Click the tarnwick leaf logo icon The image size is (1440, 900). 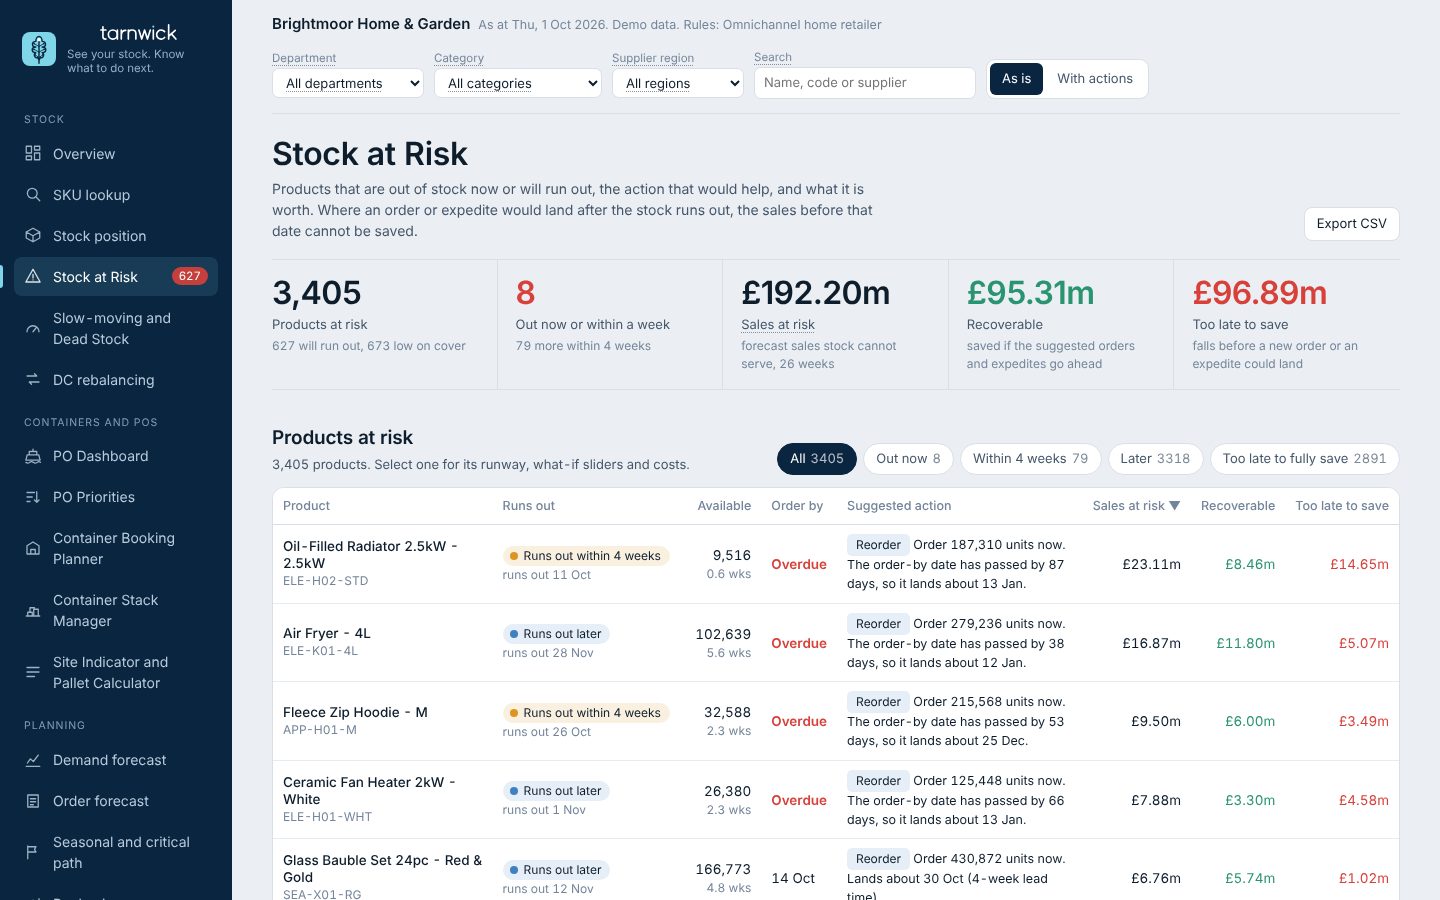[x=39, y=49]
